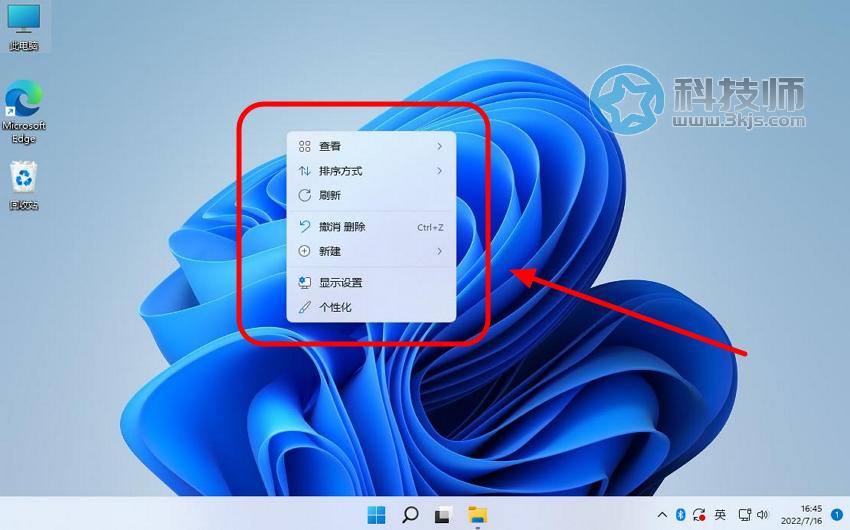
Task: Click the Bluetooth tray icon
Action: pos(680,515)
